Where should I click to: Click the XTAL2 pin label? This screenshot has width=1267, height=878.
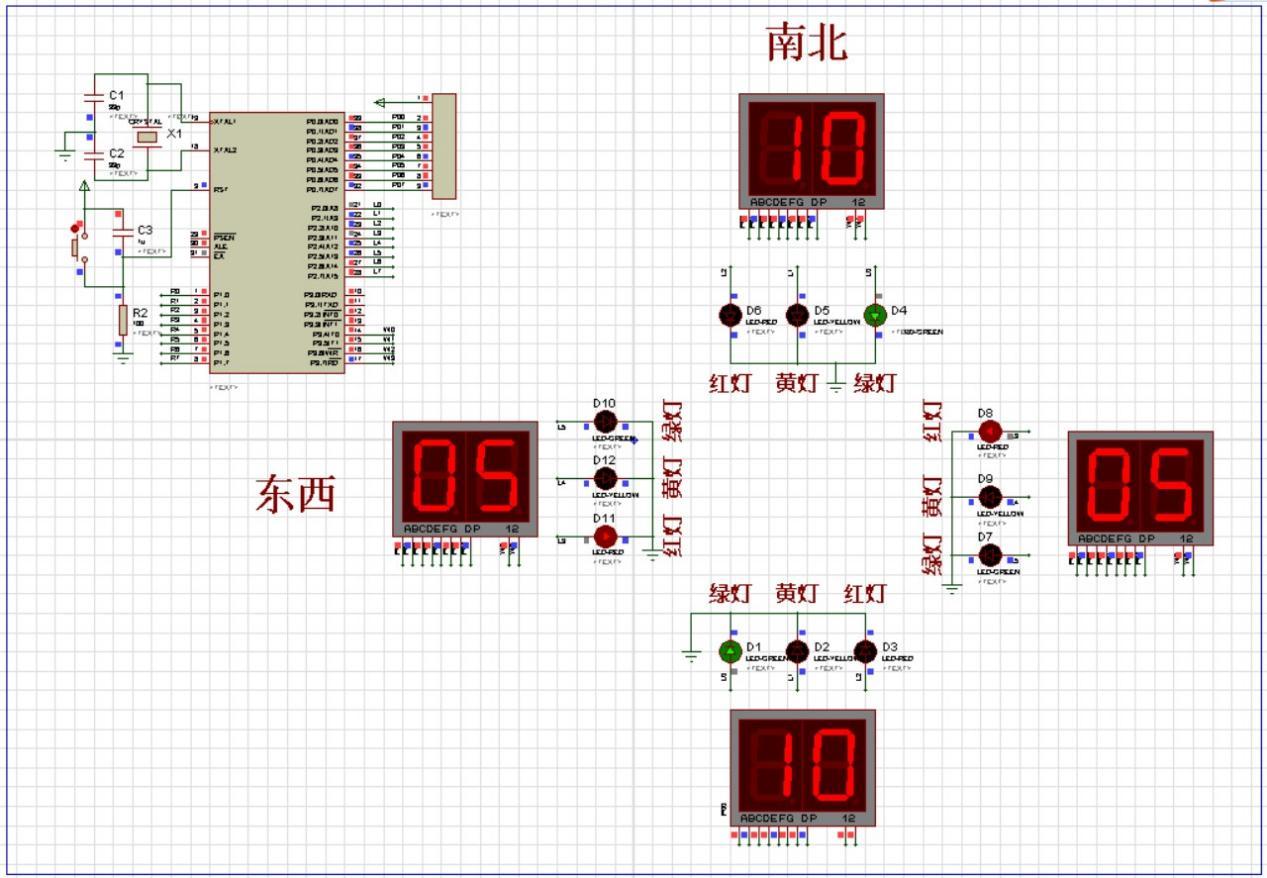tap(224, 149)
